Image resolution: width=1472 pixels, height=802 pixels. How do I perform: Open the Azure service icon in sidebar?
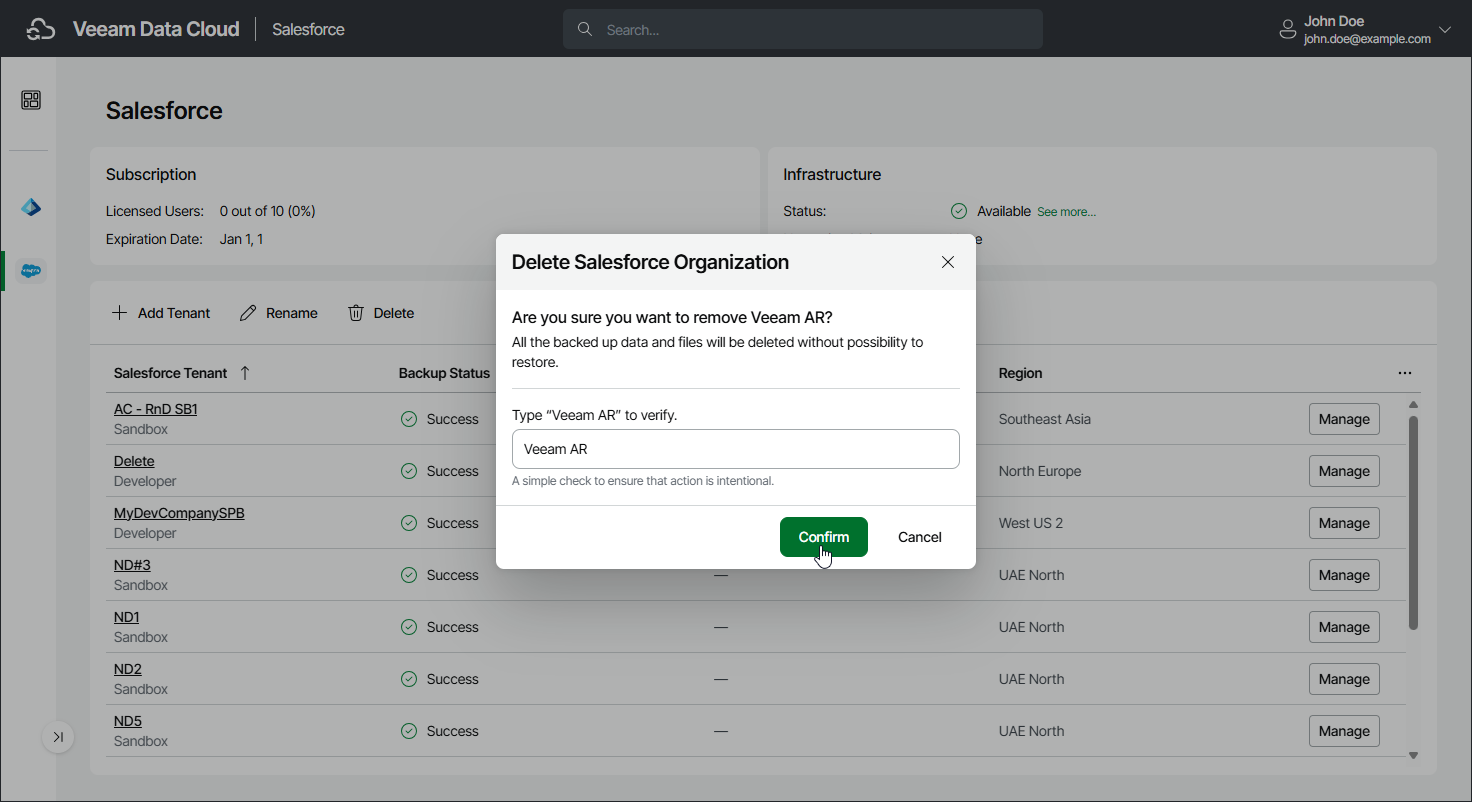click(31, 208)
